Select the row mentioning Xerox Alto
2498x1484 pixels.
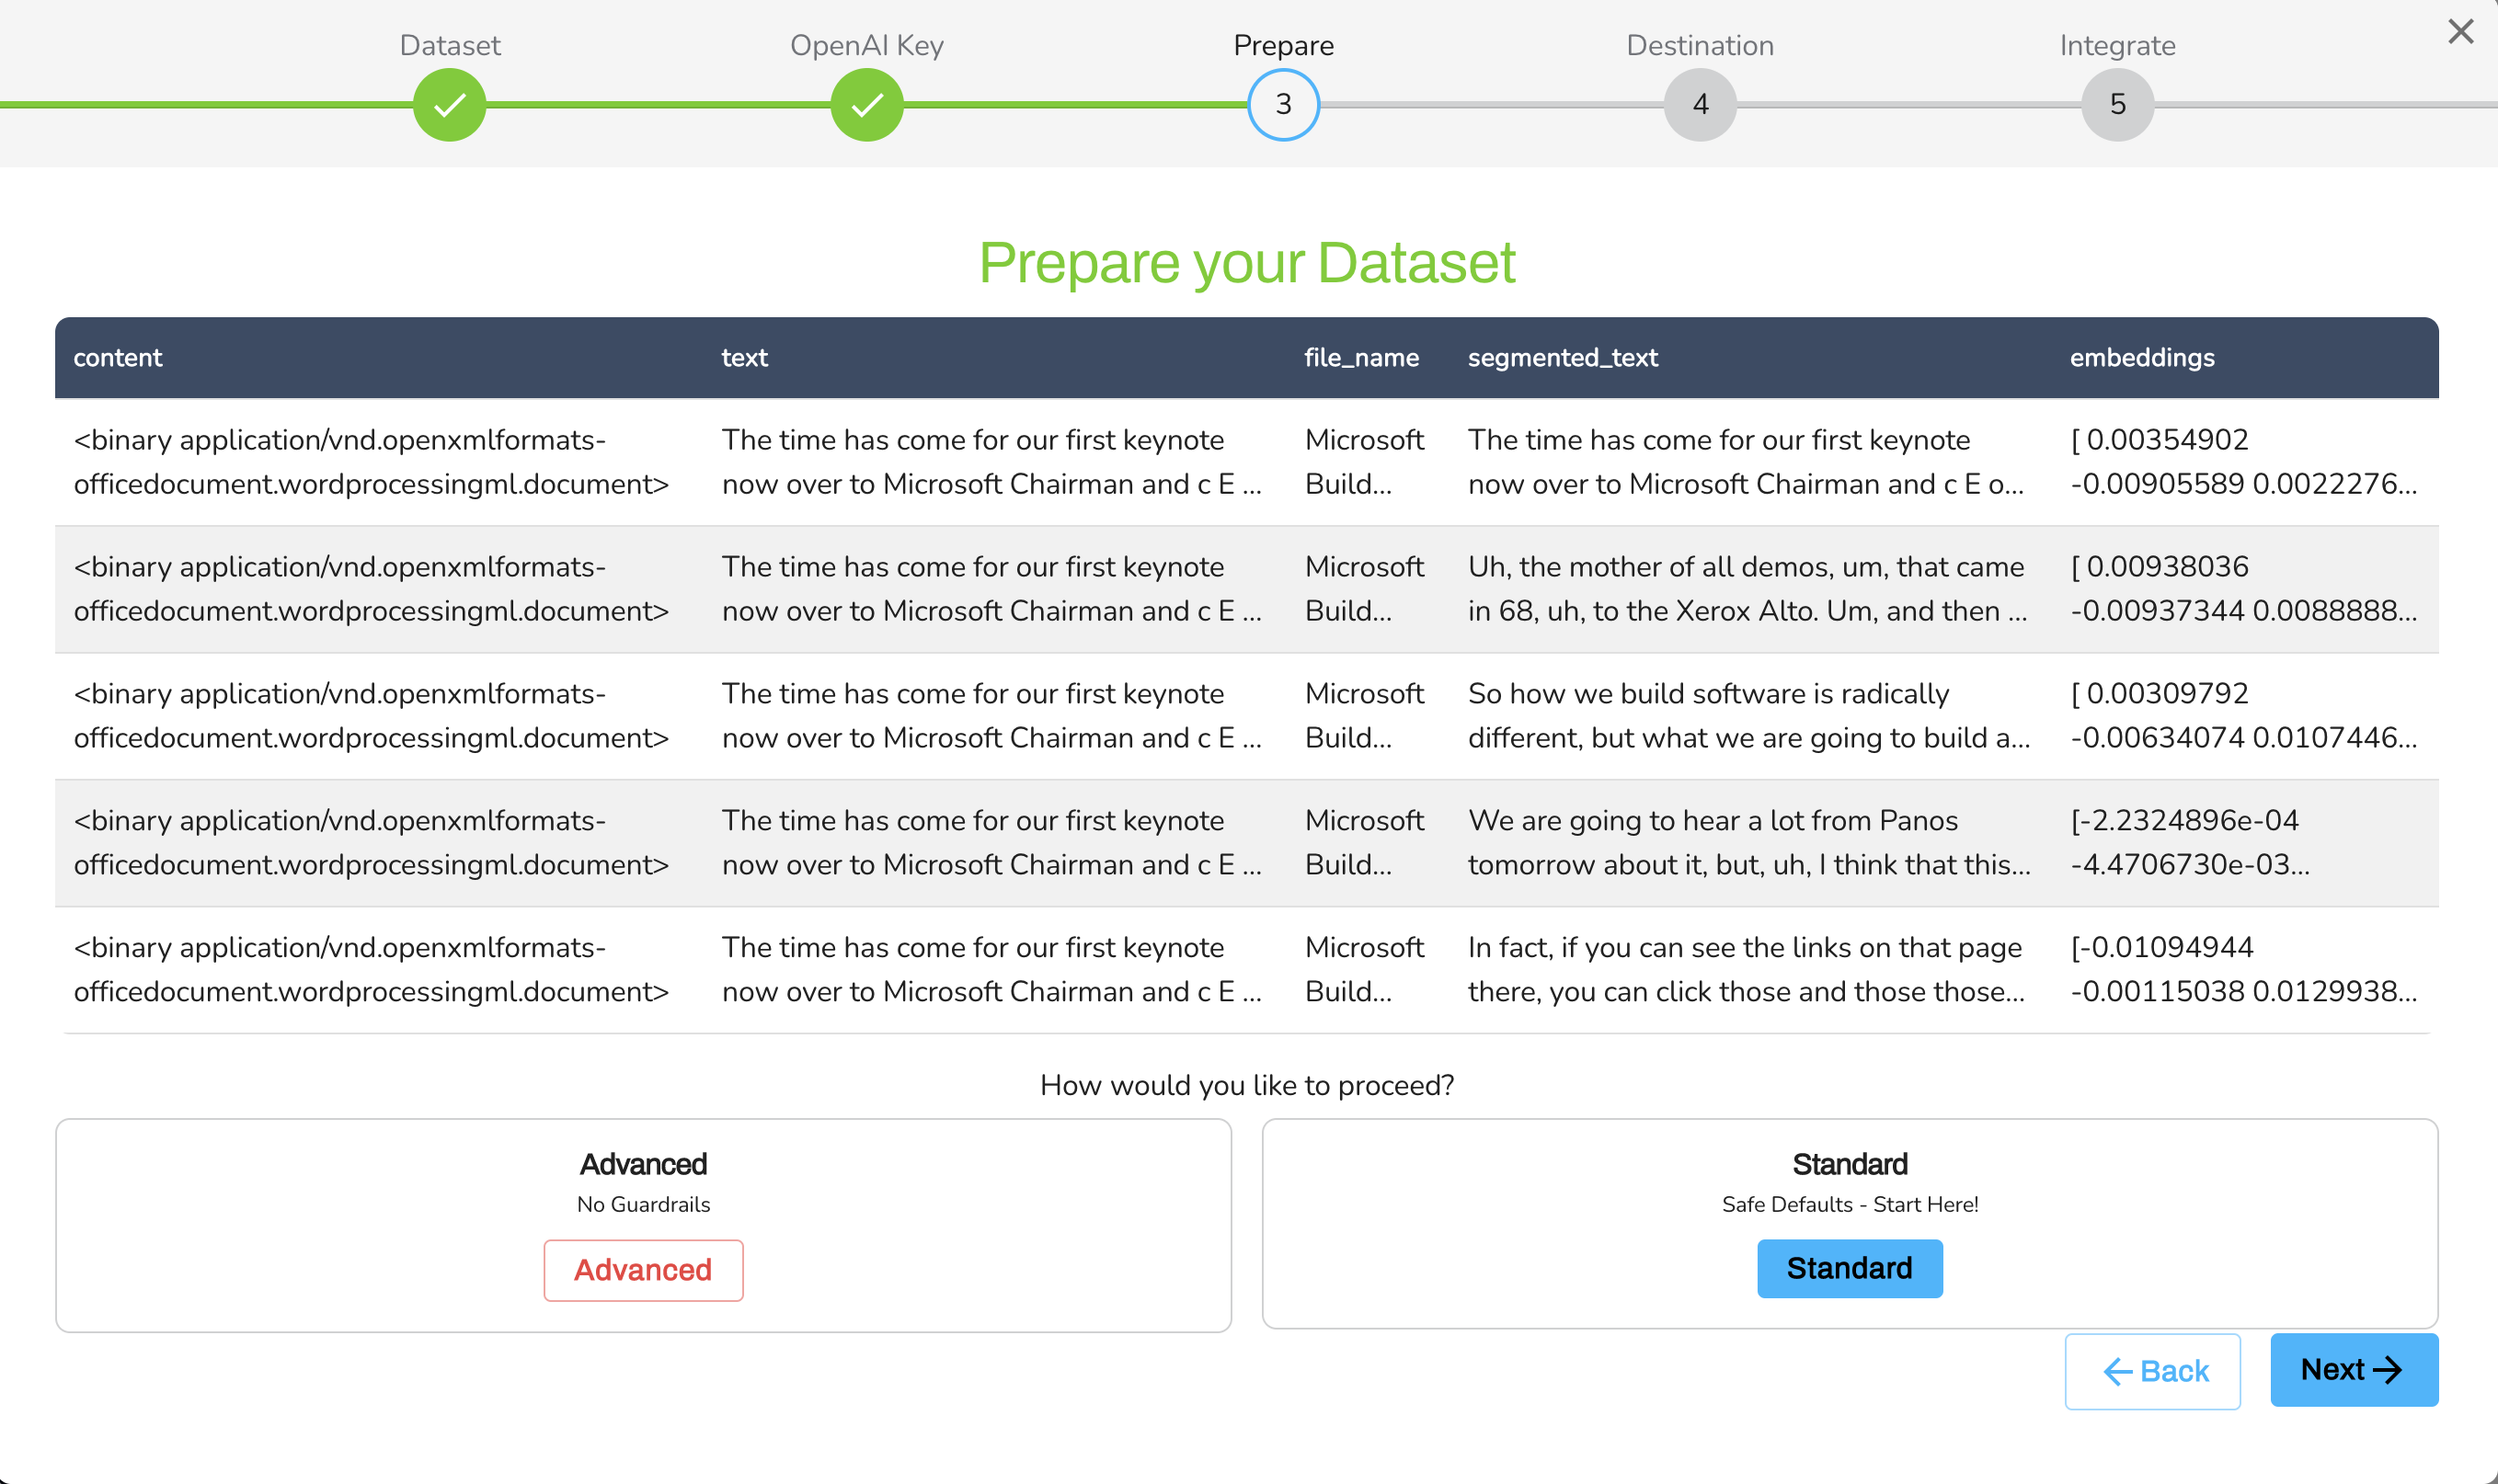(1746, 589)
